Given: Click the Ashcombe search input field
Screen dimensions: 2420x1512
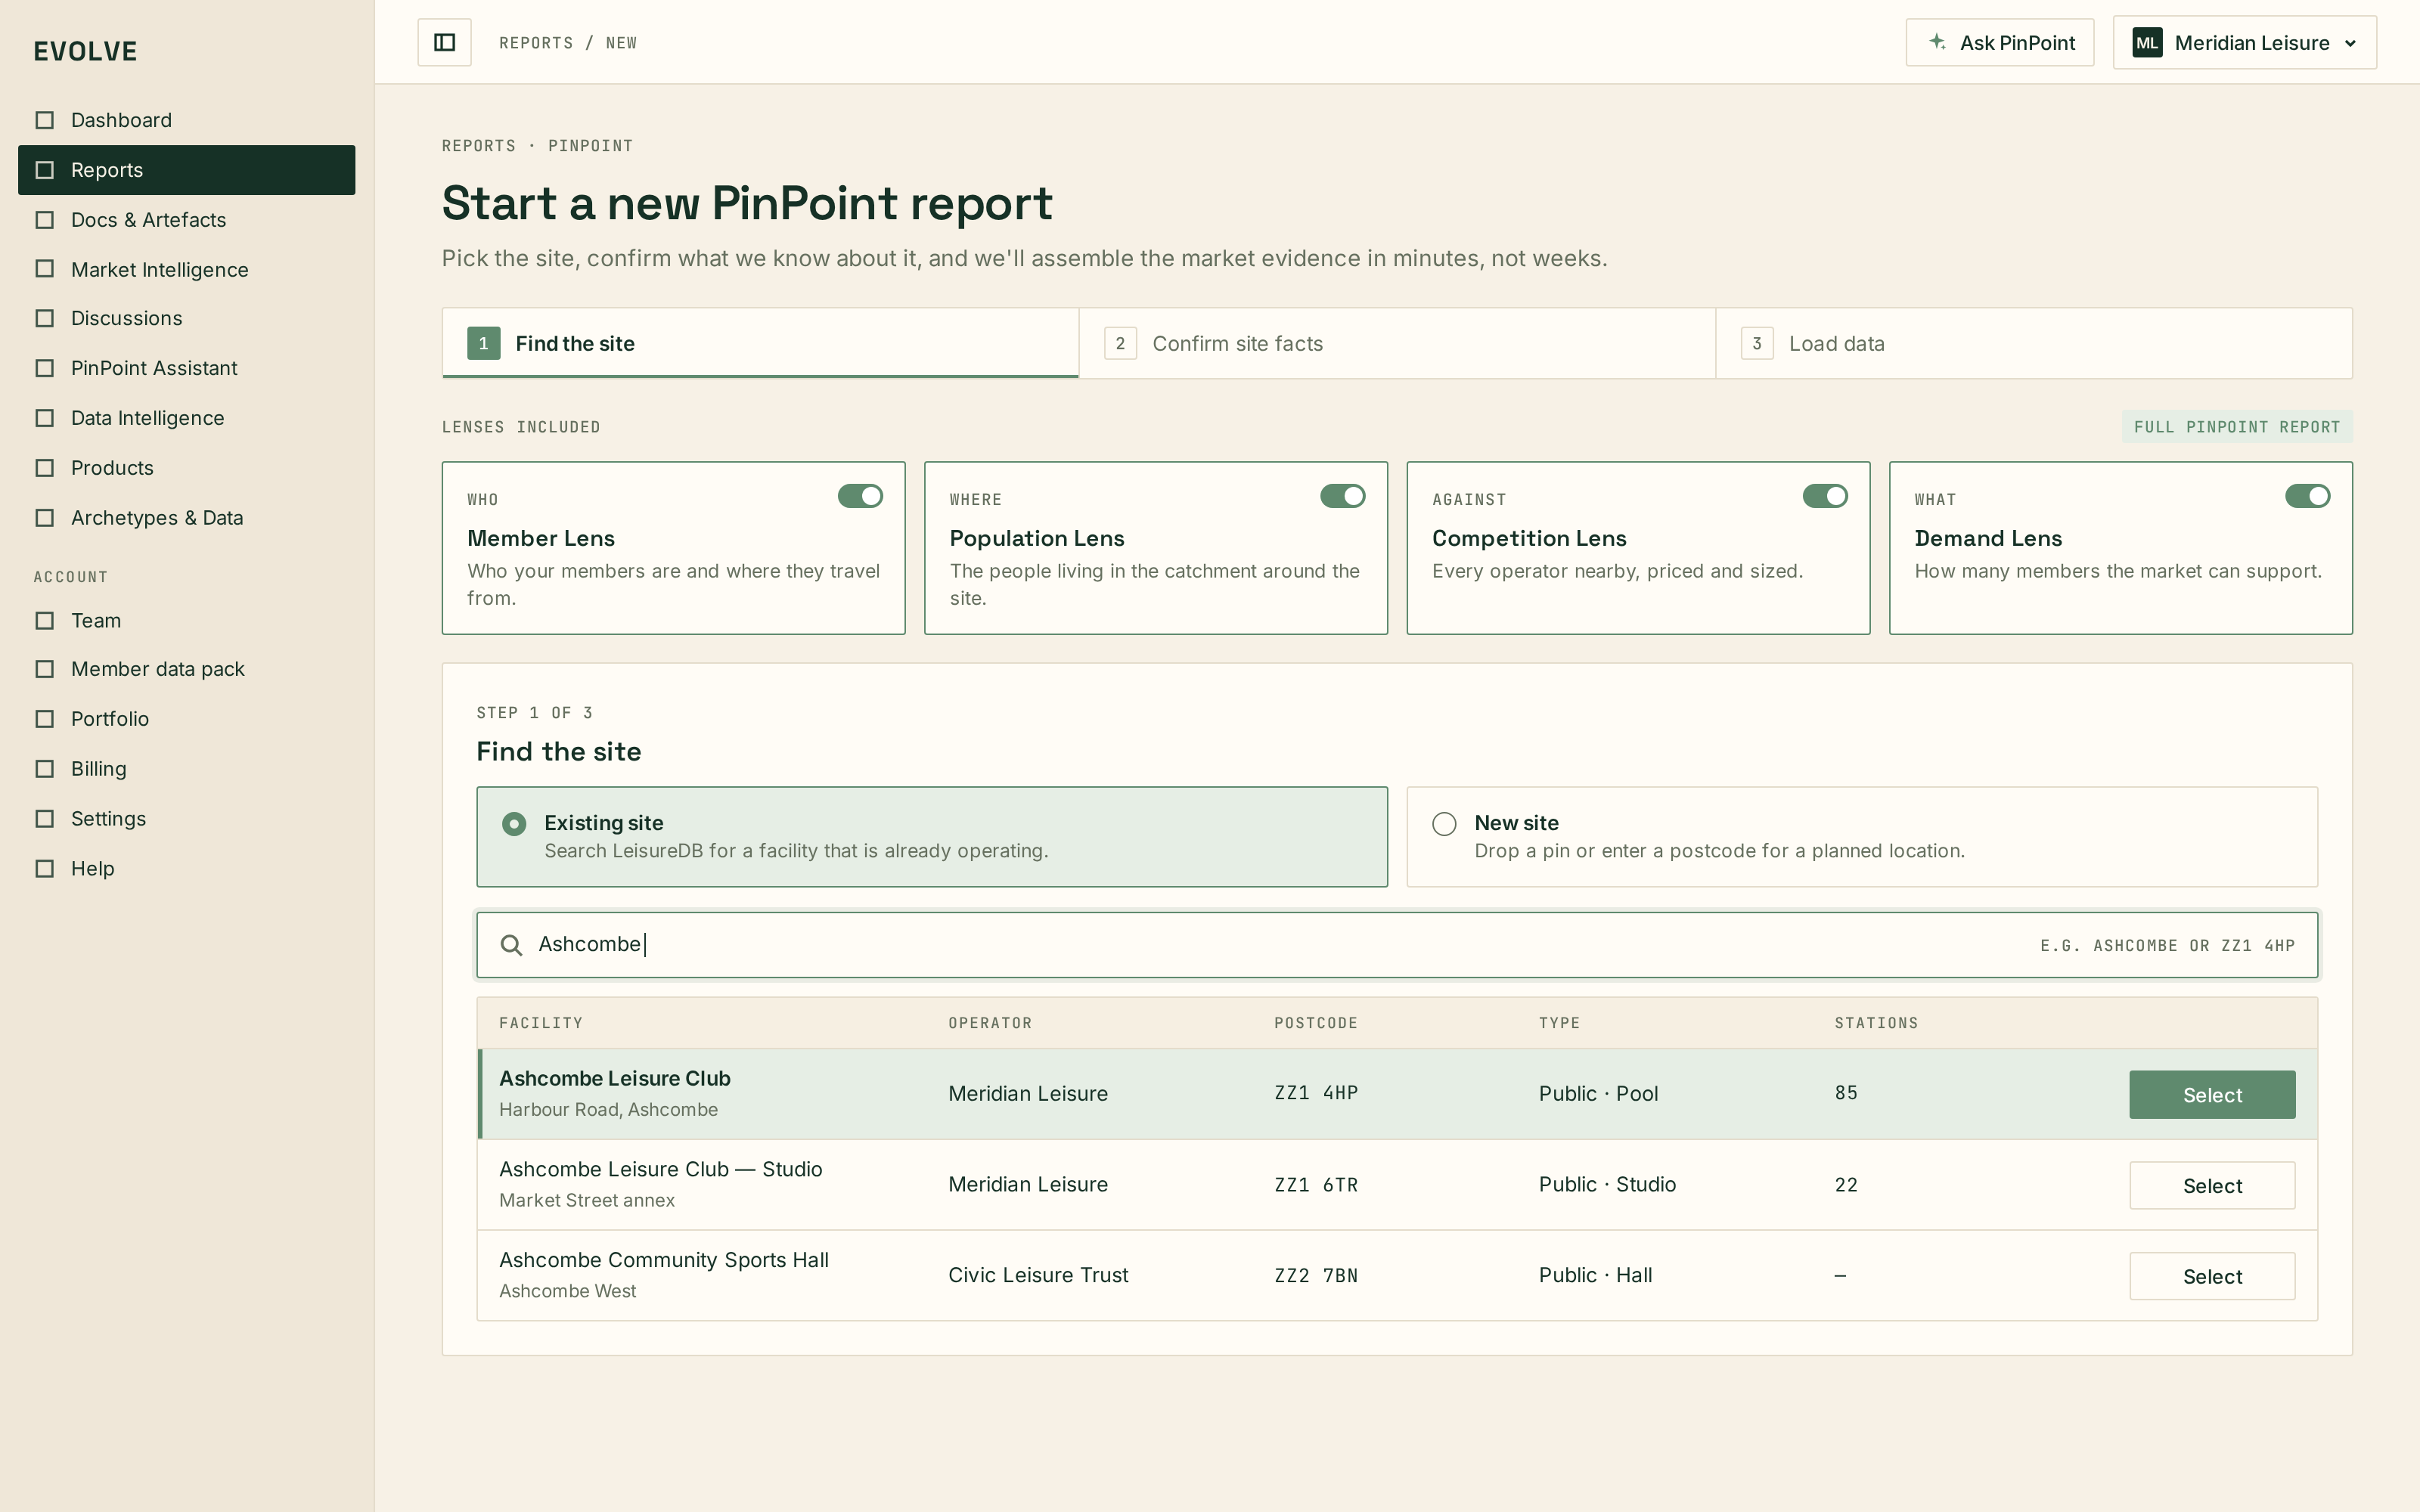Looking at the screenshot, I should click(1397, 945).
